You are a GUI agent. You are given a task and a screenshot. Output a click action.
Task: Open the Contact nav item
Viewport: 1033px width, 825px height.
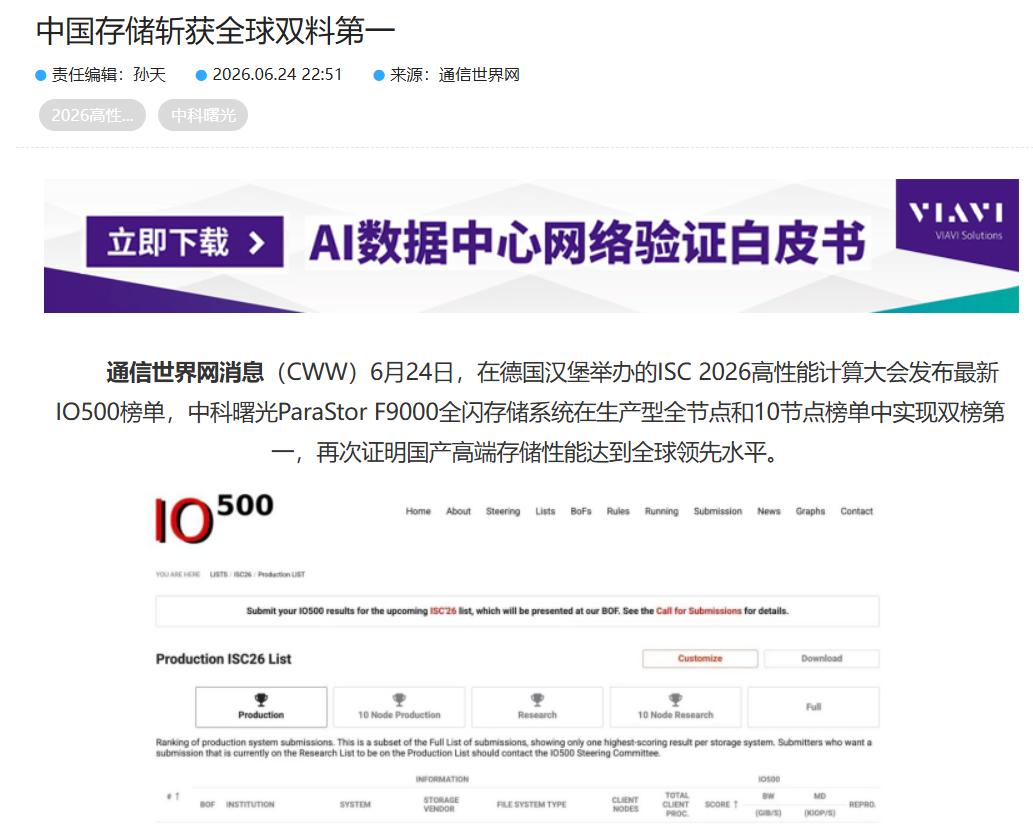(x=856, y=511)
